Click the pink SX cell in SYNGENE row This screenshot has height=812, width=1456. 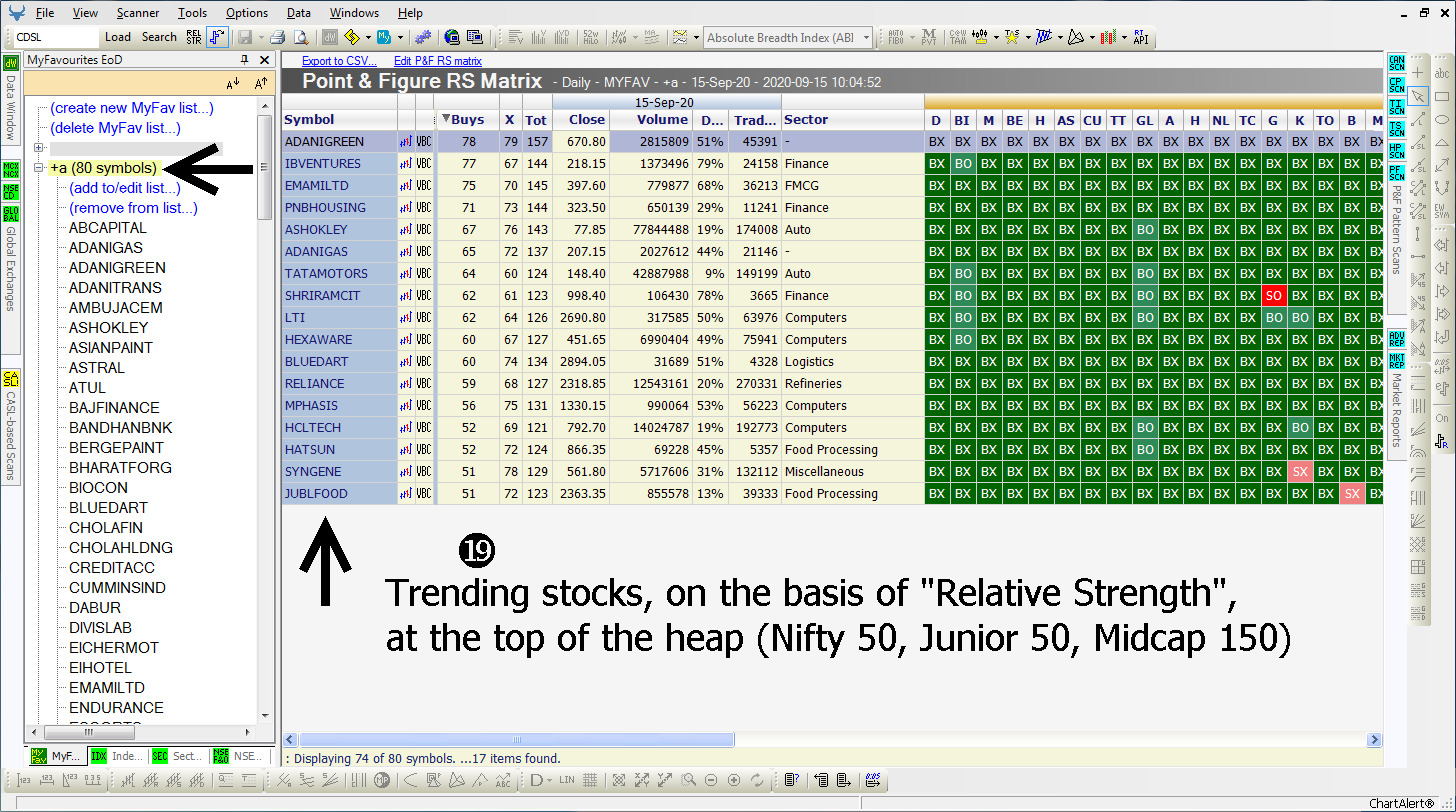1299,472
